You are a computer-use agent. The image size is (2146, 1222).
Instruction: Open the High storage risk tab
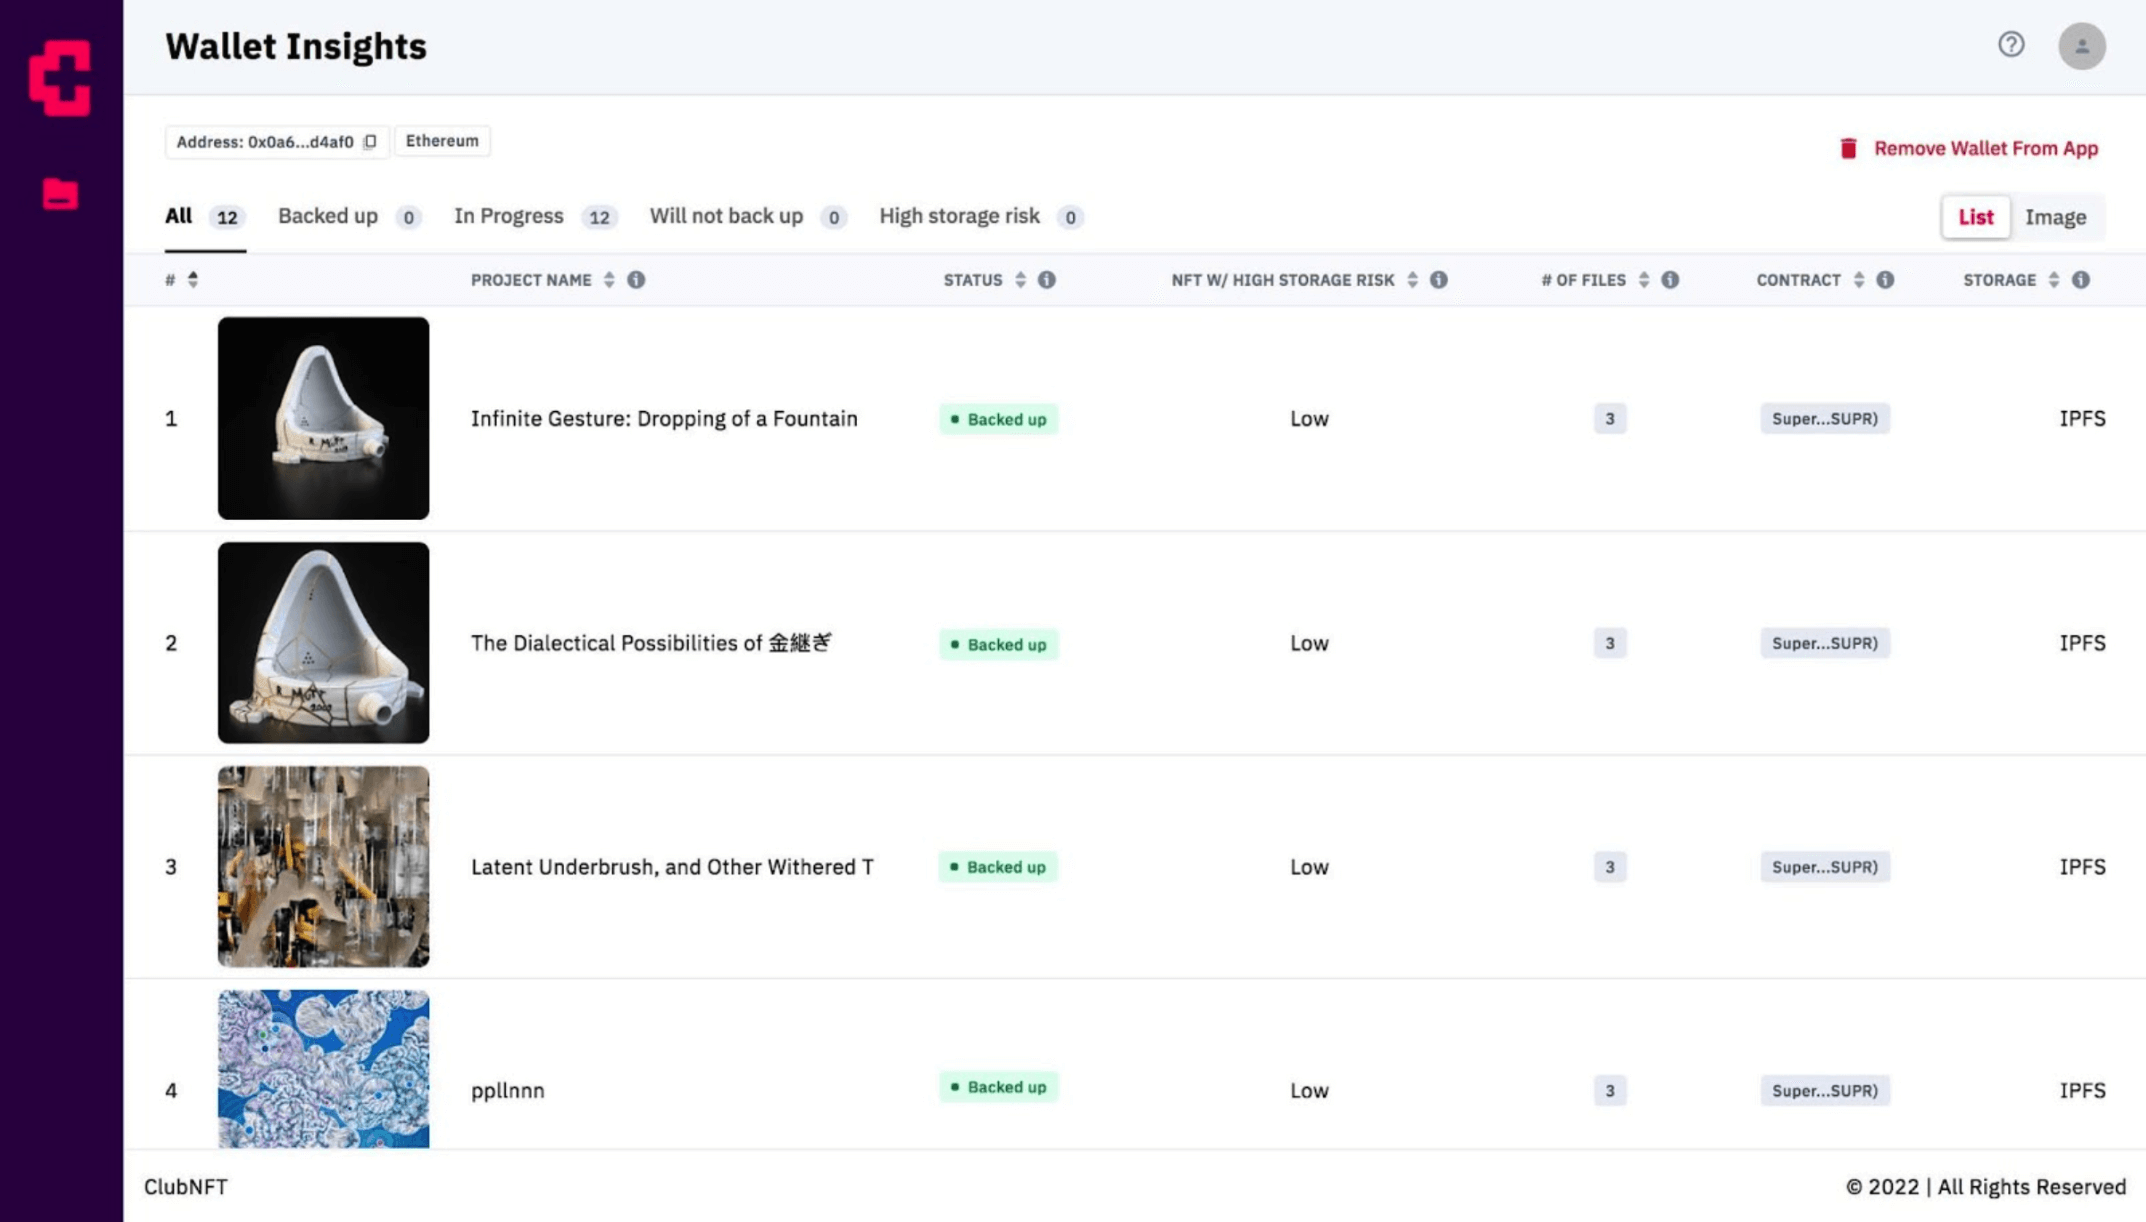(x=981, y=217)
